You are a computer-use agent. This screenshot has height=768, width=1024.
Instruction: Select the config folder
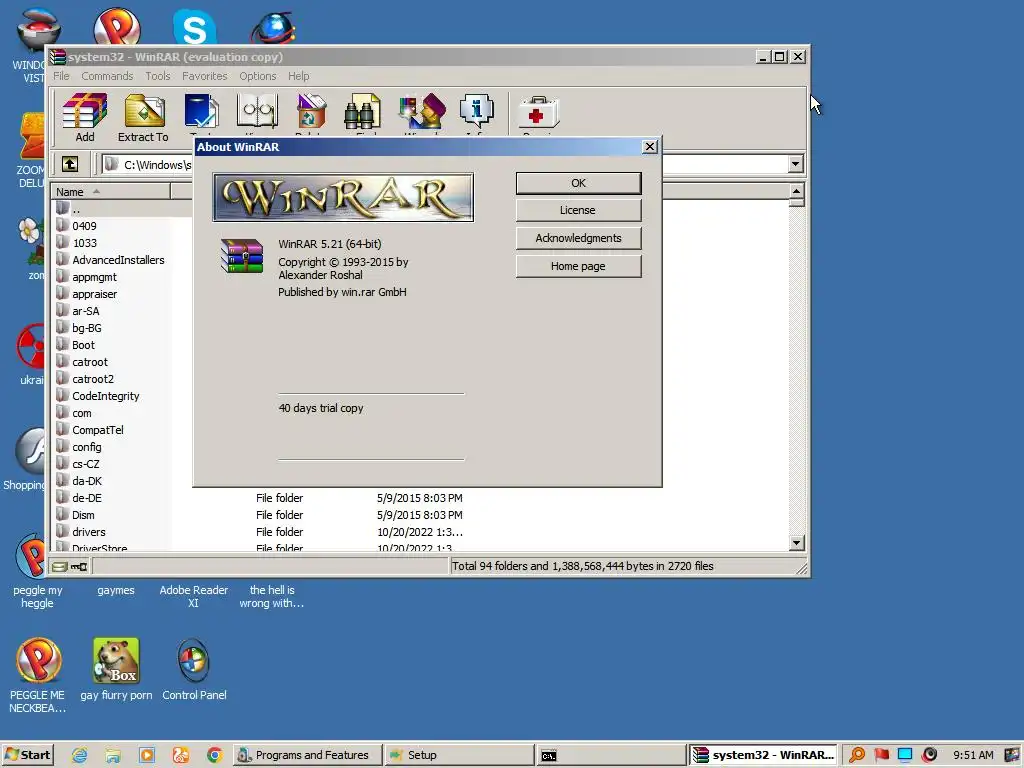(86, 447)
